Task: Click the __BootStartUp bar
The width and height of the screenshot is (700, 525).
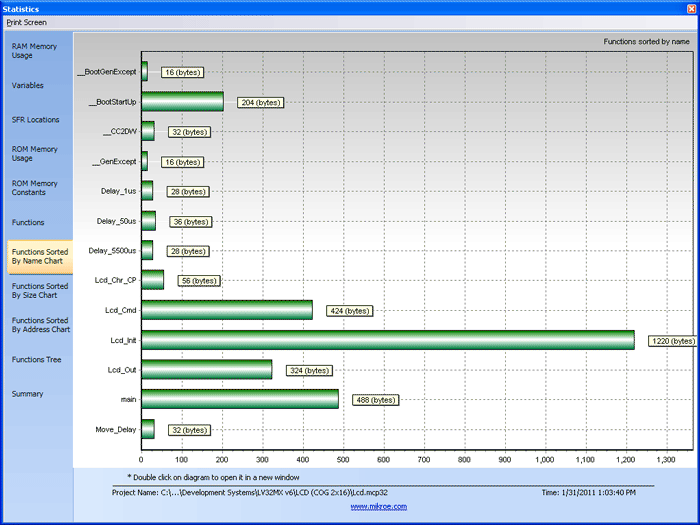Action: click(x=183, y=102)
